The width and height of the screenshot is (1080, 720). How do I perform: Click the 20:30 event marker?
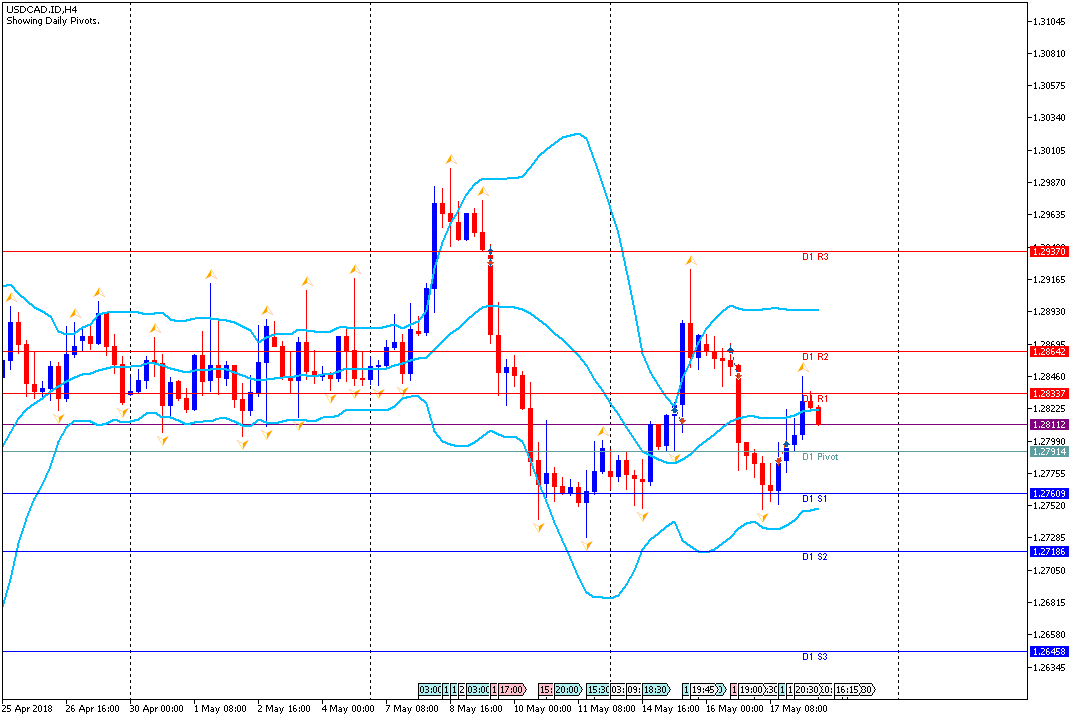(808, 690)
